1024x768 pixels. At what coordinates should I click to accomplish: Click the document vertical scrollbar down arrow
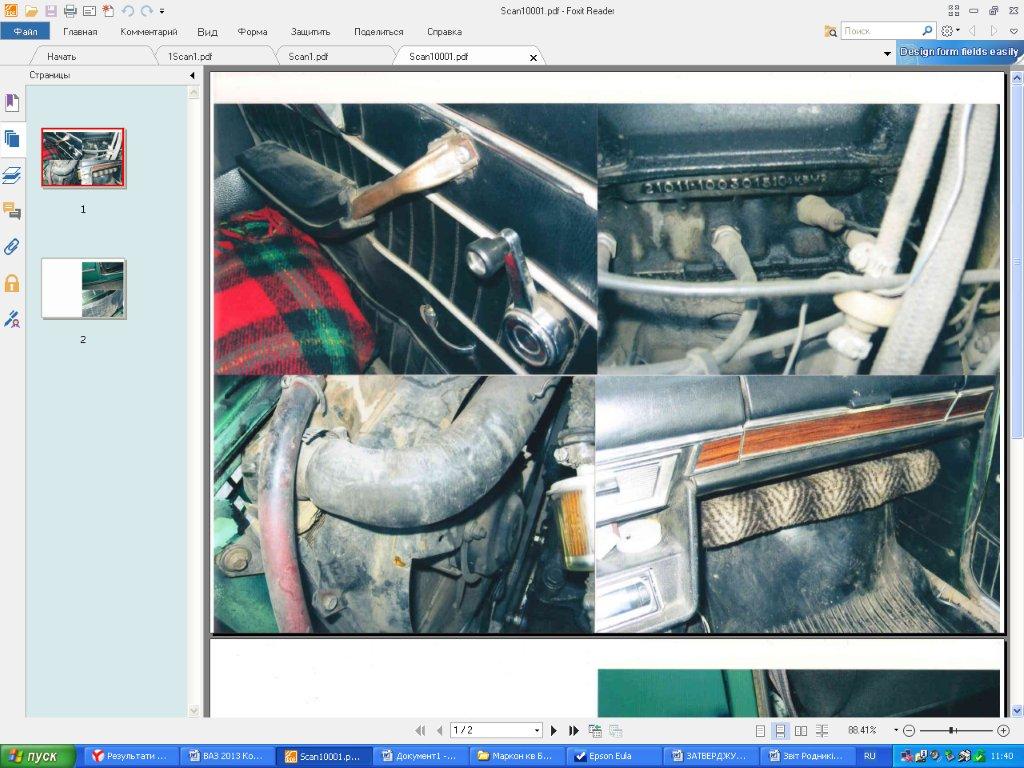coord(1017,711)
